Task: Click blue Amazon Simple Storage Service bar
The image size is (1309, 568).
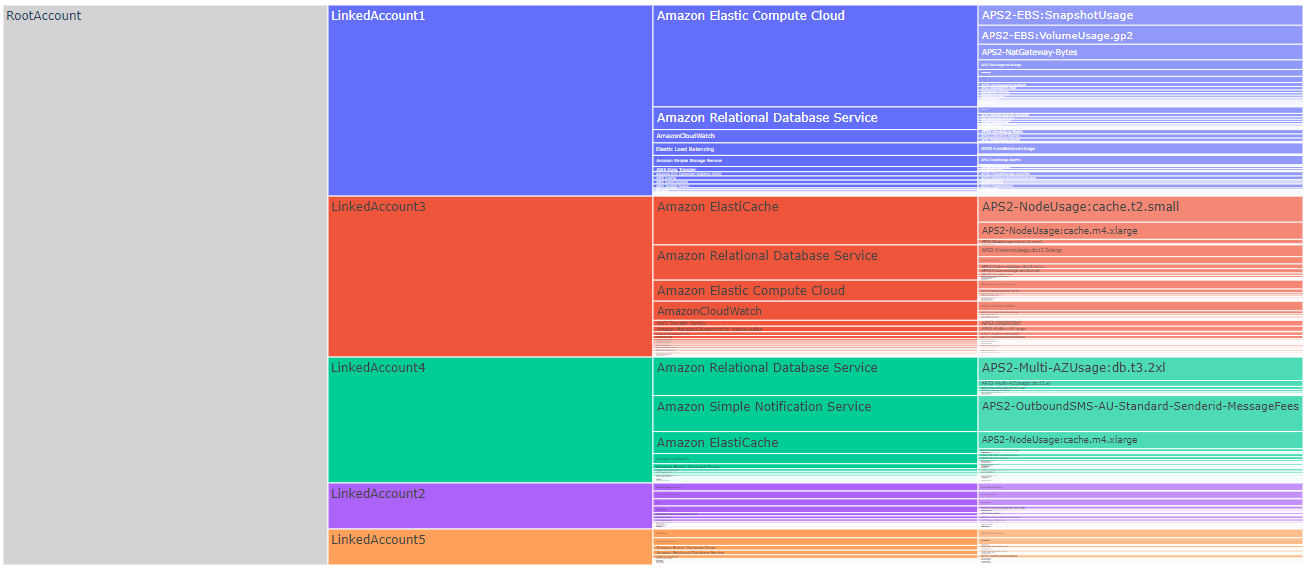Action: [x=815, y=160]
